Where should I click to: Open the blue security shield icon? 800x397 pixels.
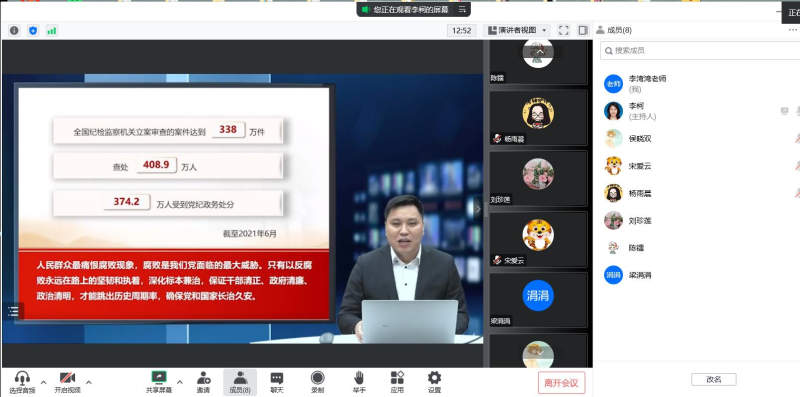tap(33, 31)
